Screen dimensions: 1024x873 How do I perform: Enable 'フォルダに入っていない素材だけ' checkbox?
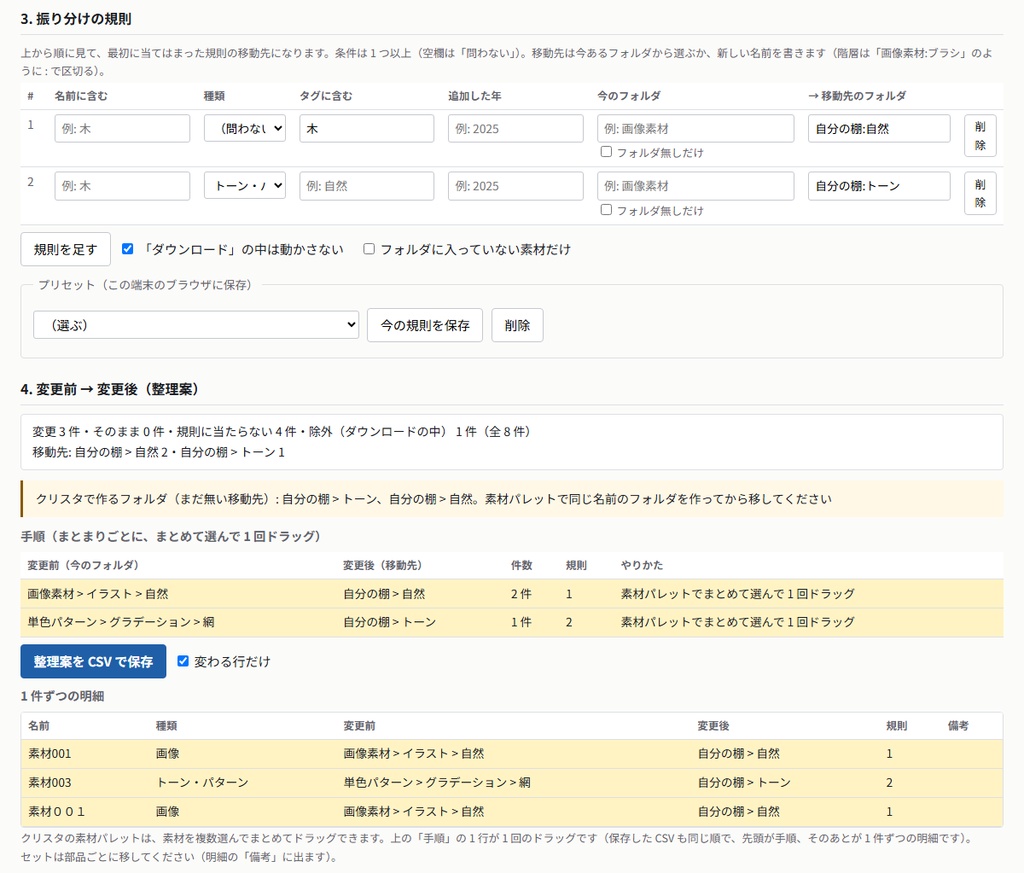(369, 249)
